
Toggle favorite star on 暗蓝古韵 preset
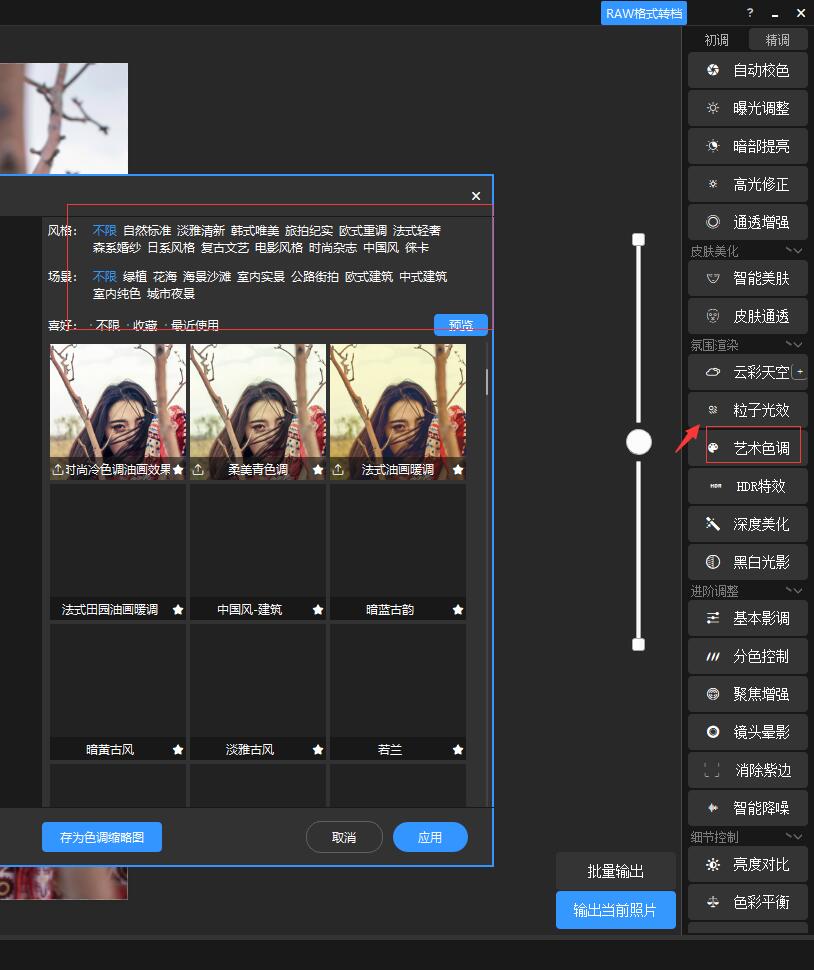pyautogui.click(x=457, y=609)
